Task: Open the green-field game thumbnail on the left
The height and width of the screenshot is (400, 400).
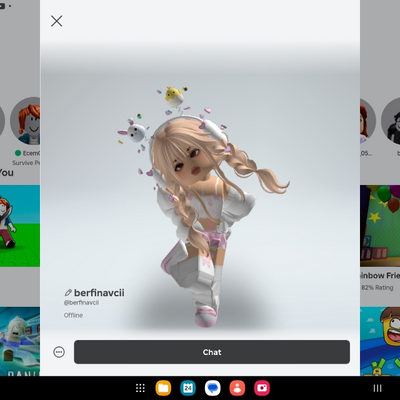Action: coord(20,226)
